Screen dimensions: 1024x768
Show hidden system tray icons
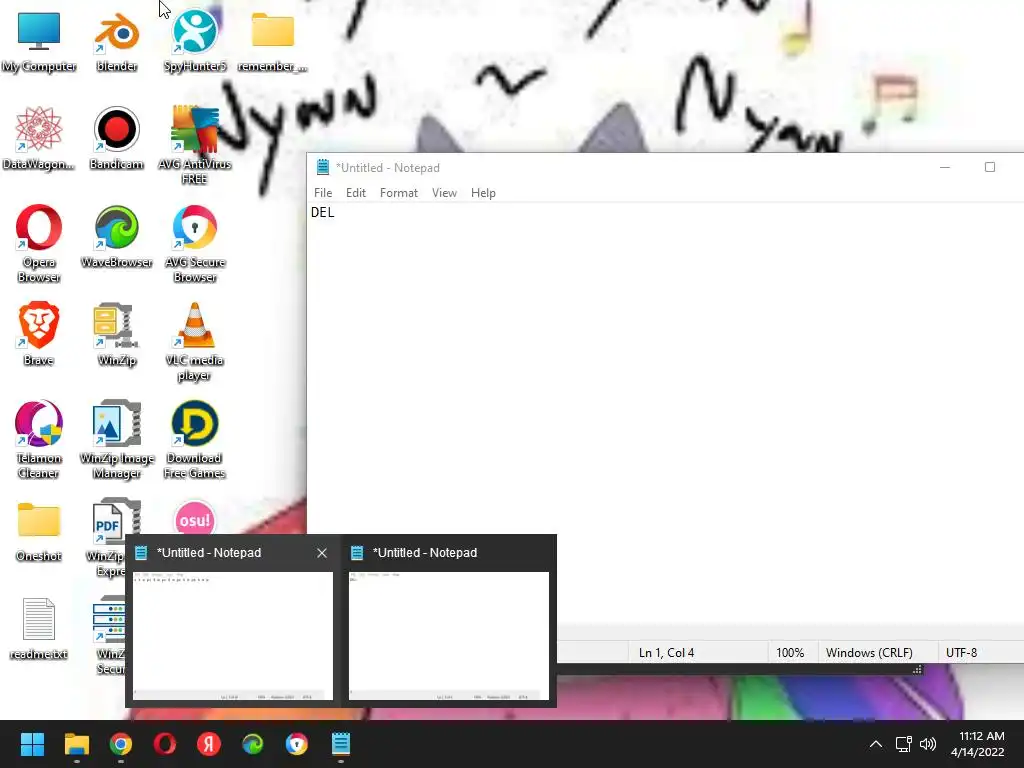tap(876, 744)
